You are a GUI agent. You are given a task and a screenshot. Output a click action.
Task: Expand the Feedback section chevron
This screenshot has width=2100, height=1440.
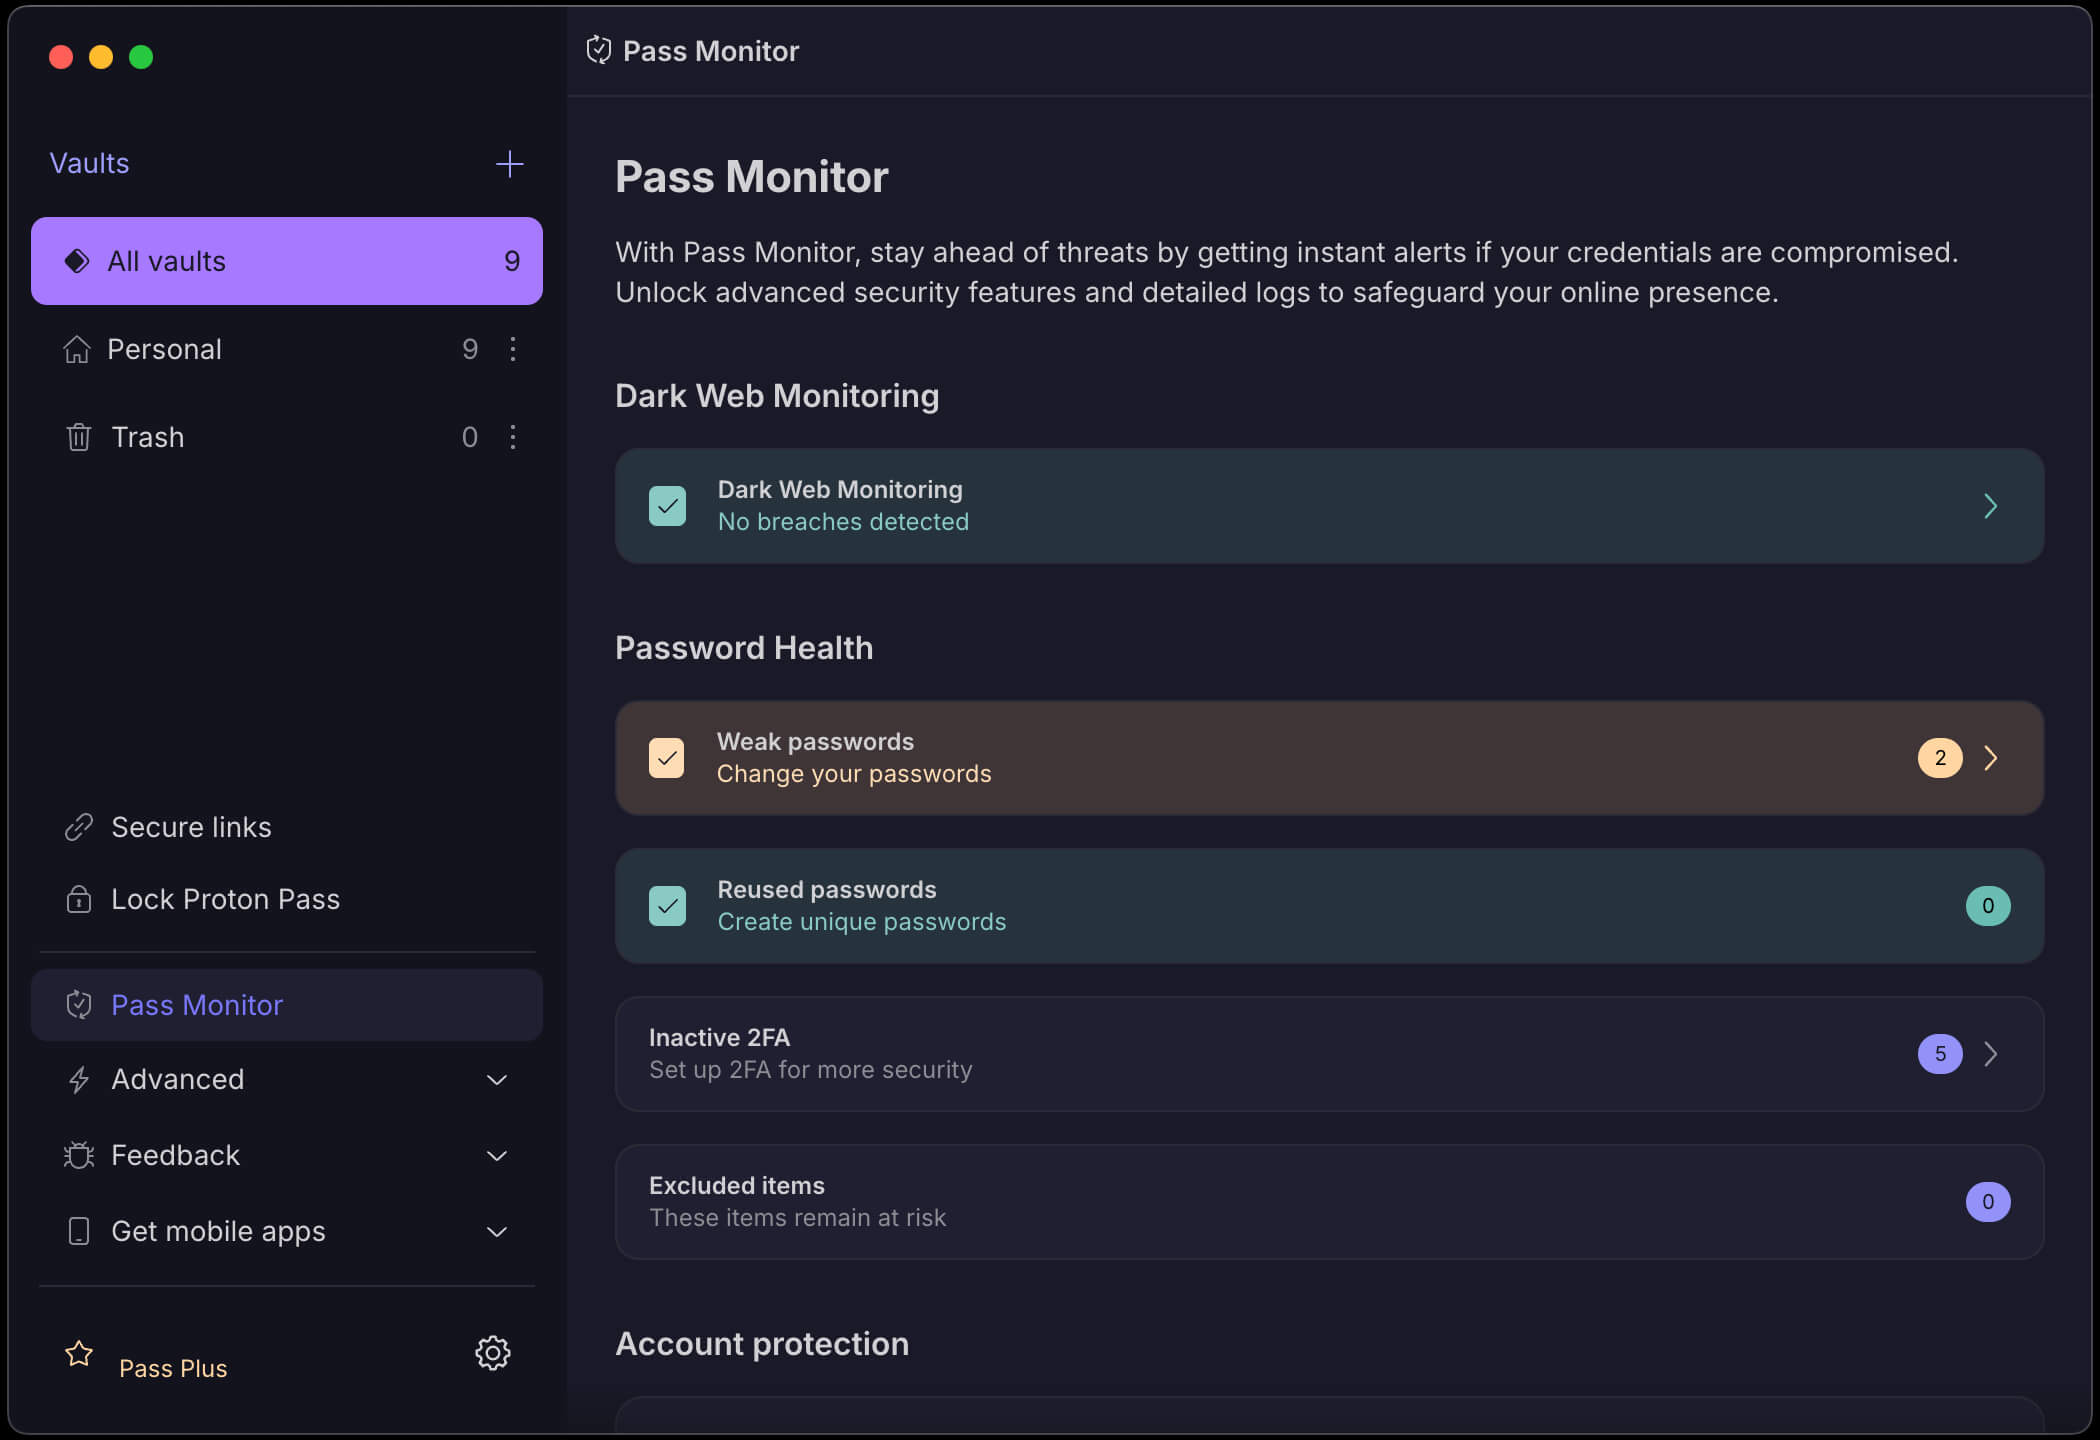[x=497, y=1156]
